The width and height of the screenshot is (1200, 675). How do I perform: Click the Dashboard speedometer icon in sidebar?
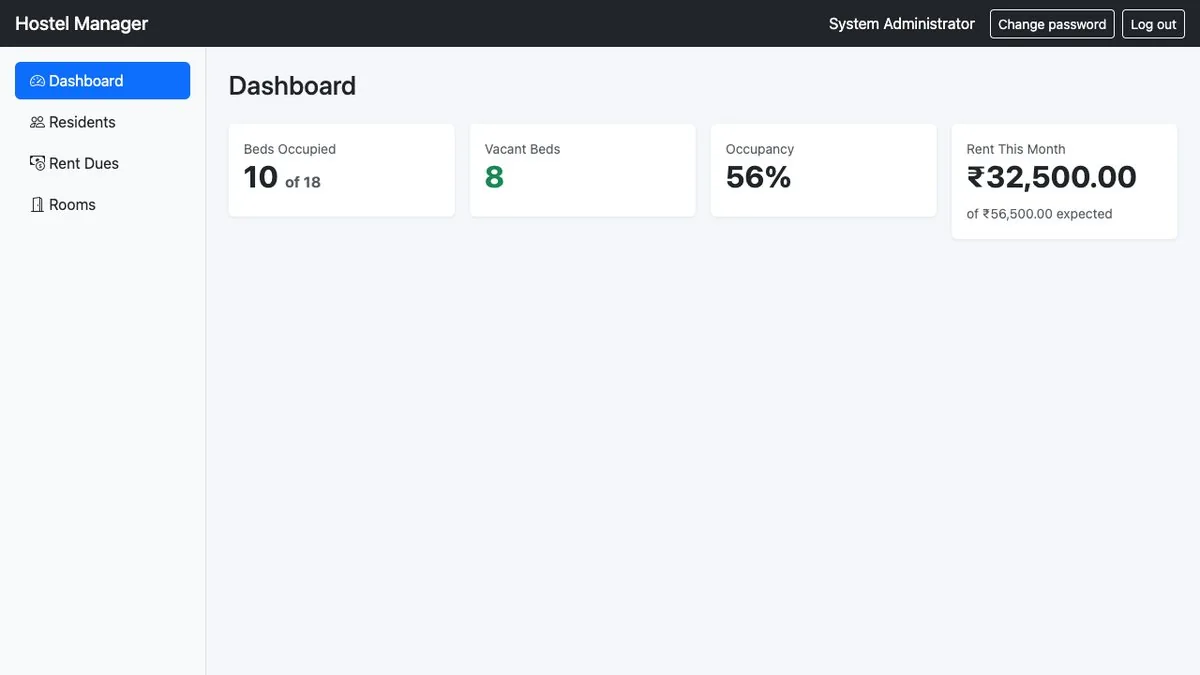pos(37,81)
